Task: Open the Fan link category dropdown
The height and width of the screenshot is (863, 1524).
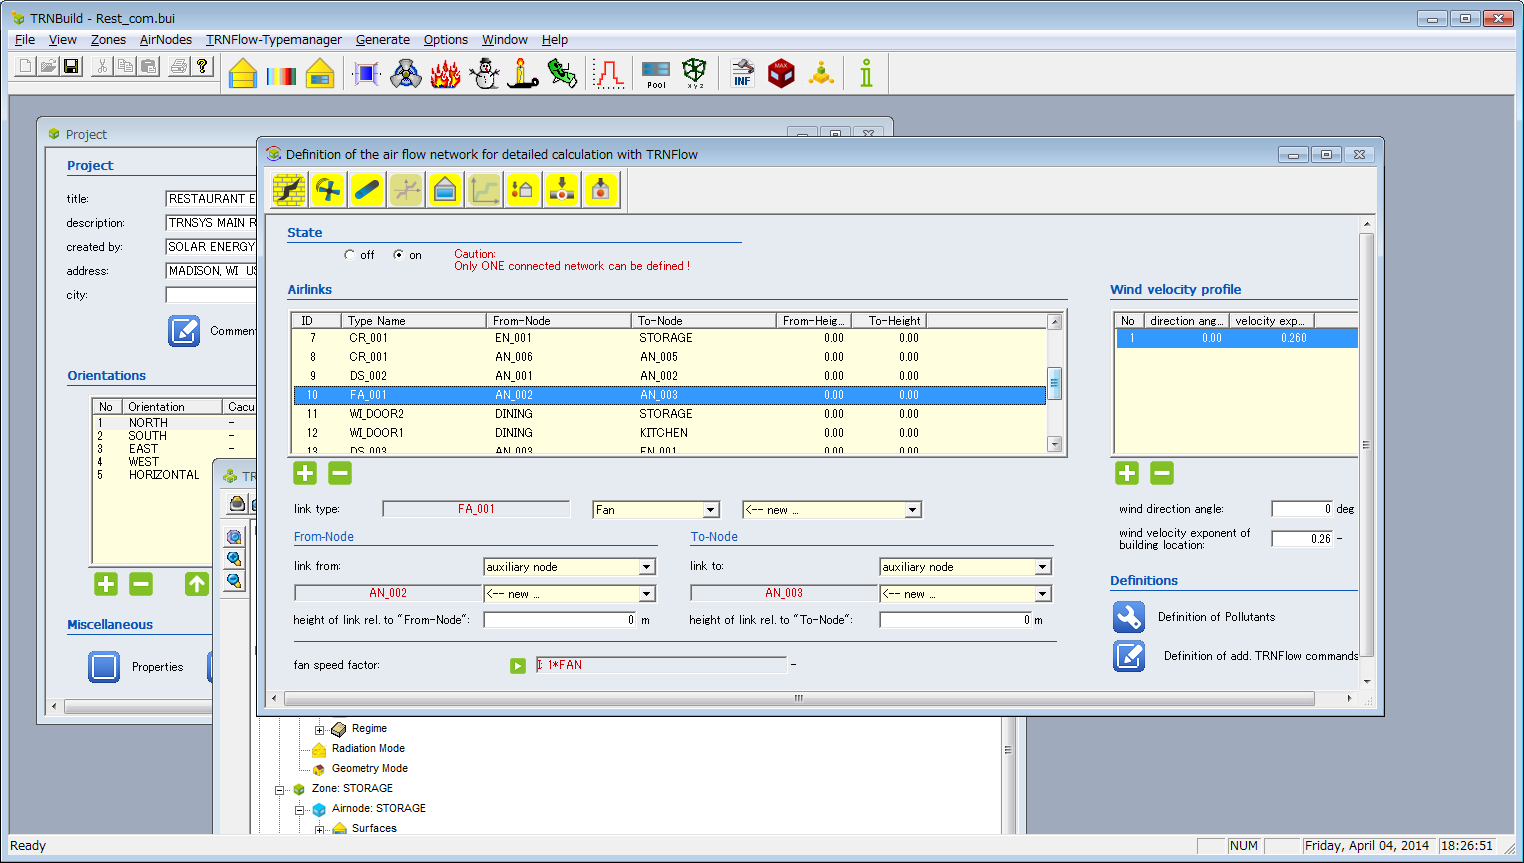Action: [710, 510]
